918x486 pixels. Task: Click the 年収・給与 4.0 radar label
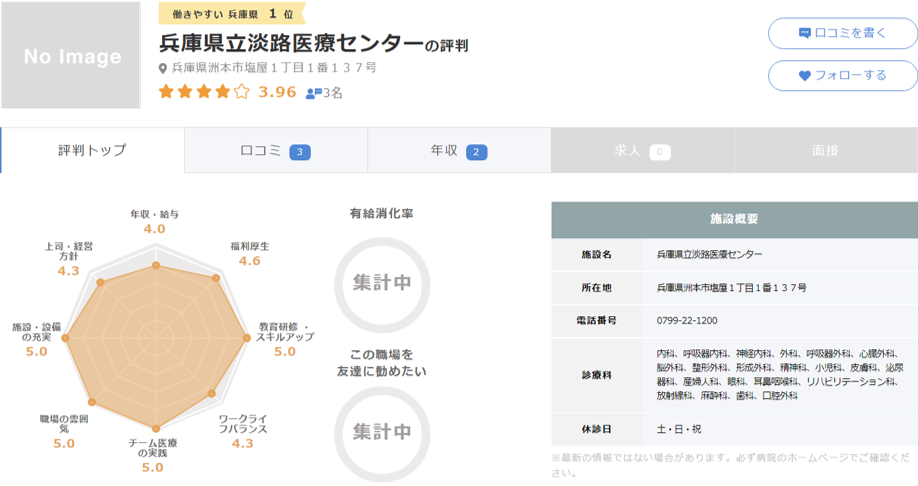click(x=155, y=222)
